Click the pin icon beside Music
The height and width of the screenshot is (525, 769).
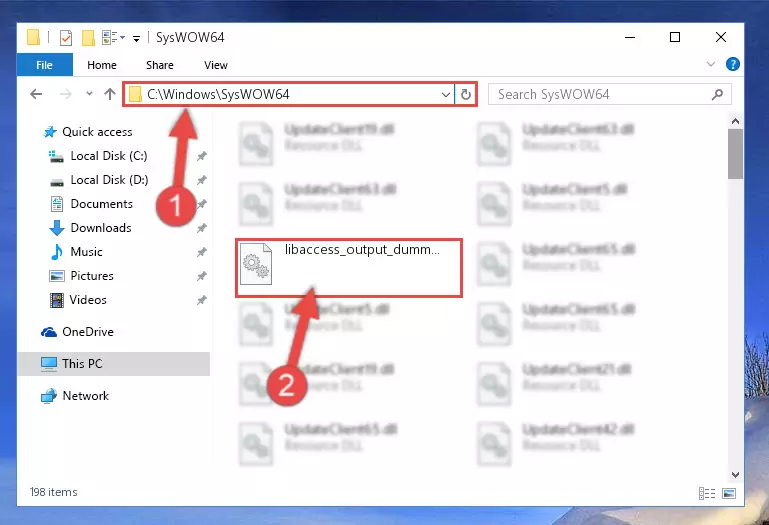[202, 252]
